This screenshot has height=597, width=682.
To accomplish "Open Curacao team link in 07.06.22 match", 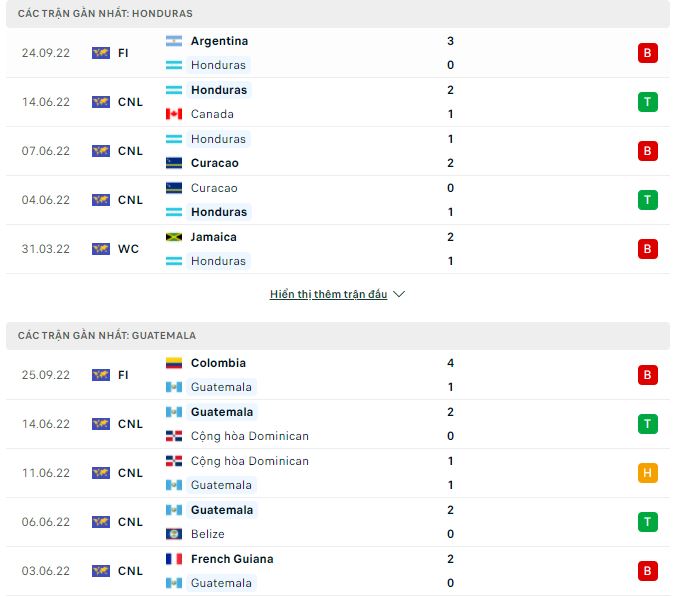I will (x=214, y=163).
